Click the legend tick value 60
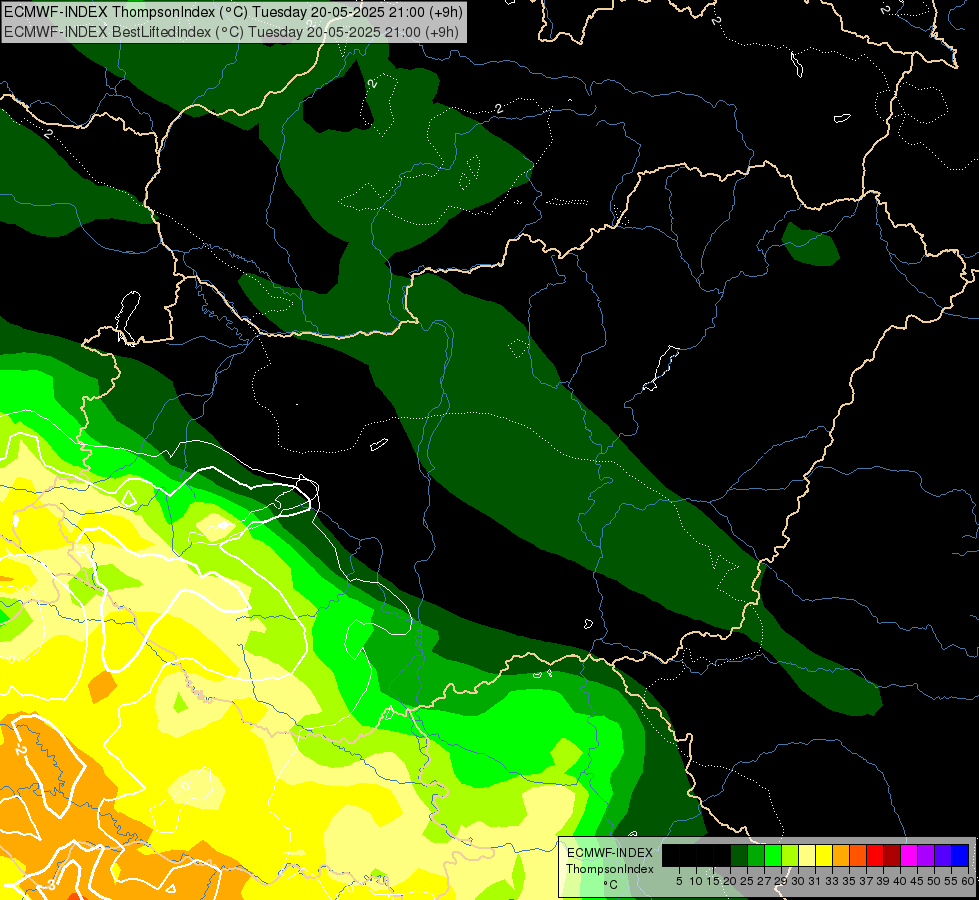Image resolution: width=979 pixels, height=900 pixels. (968, 881)
